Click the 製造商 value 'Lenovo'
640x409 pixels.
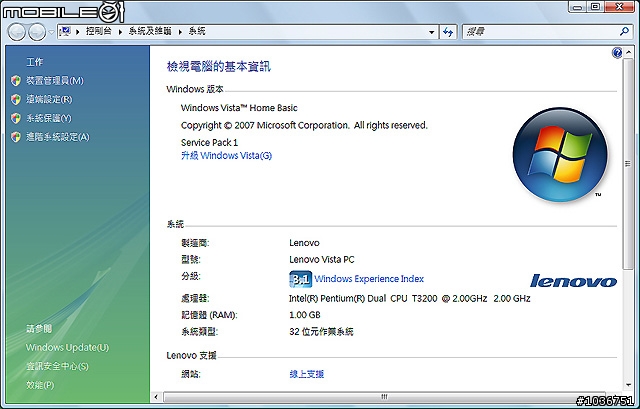[304, 243]
